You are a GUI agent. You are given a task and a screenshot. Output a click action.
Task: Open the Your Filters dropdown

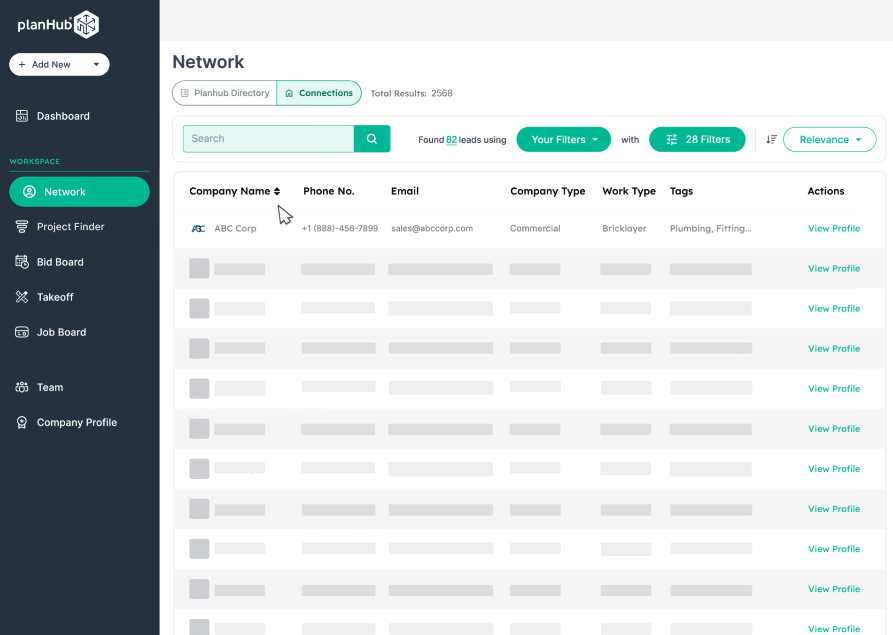[563, 140]
